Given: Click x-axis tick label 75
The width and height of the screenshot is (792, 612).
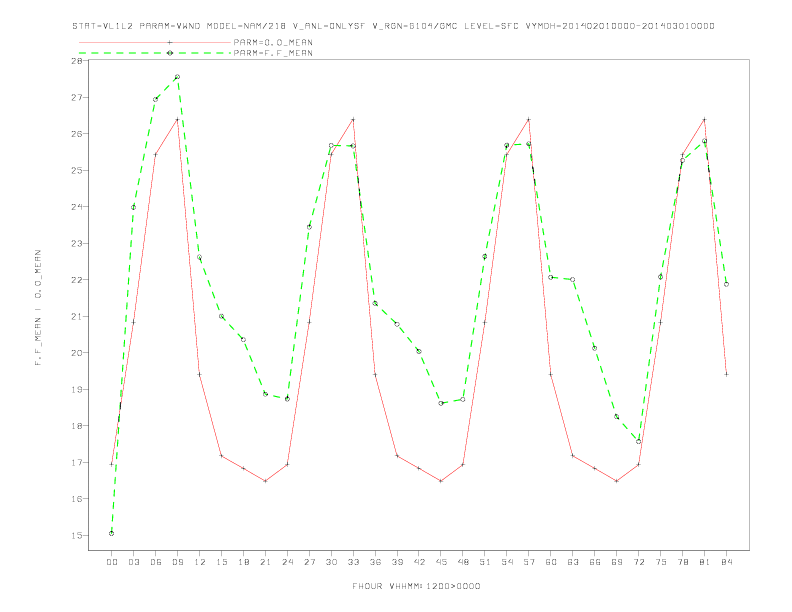Looking at the screenshot, I should [661, 562].
